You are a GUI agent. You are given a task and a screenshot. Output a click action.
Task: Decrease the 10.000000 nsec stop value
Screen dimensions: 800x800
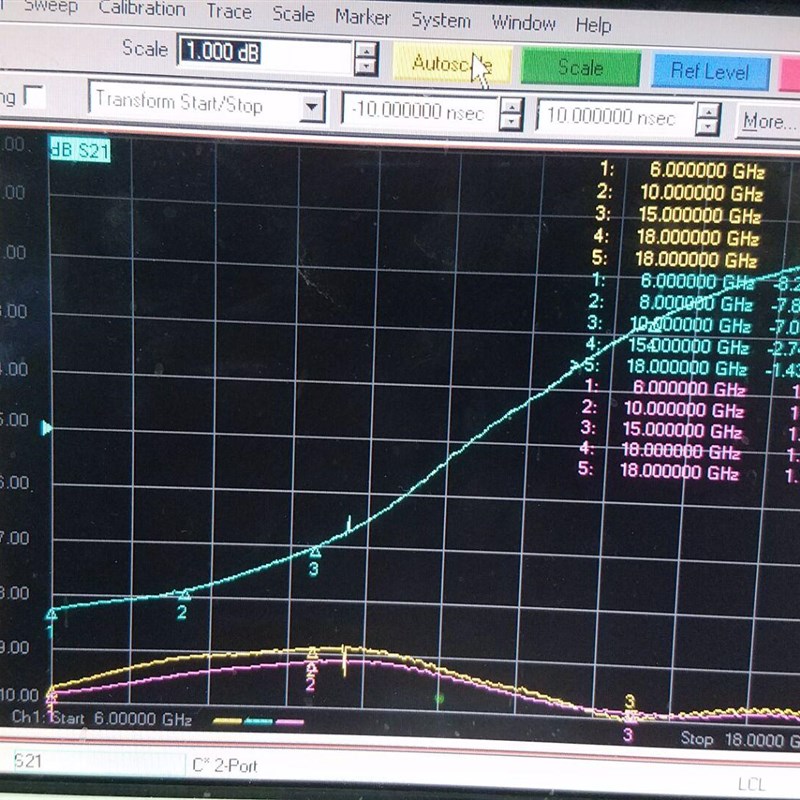(708, 128)
